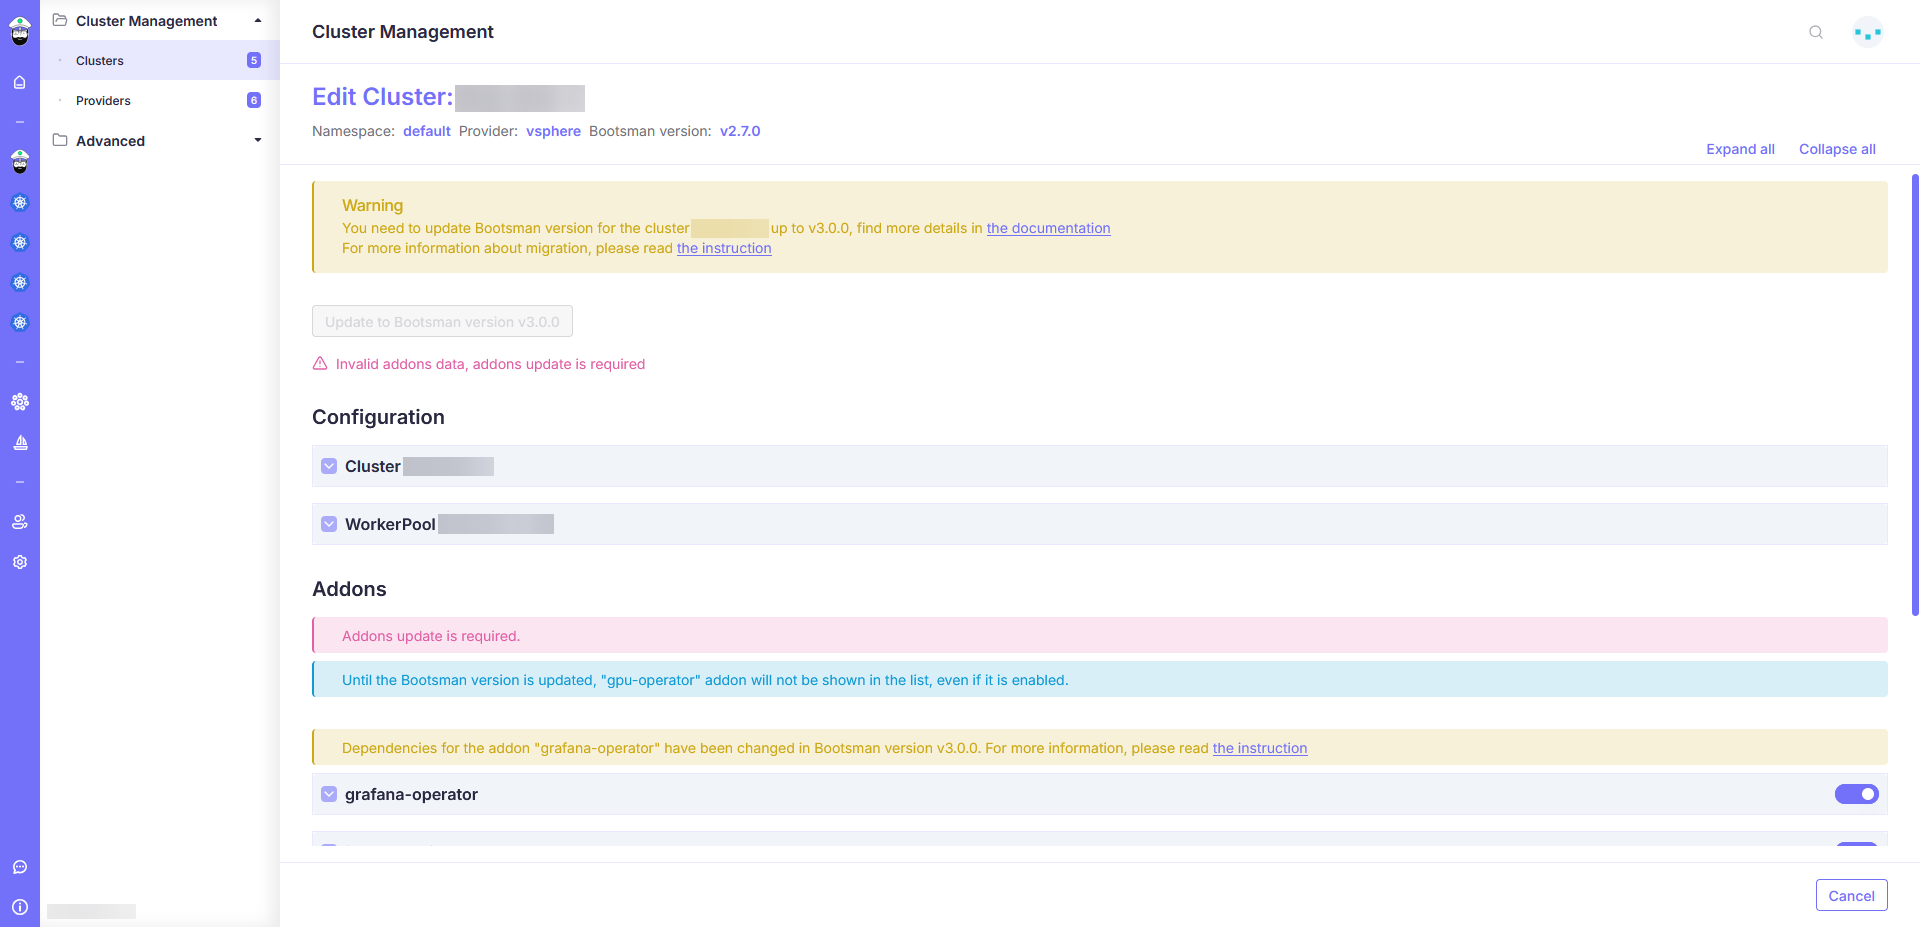Select Providers in the side menu
The height and width of the screenshot is (927, 1920).
click(103, 101)
